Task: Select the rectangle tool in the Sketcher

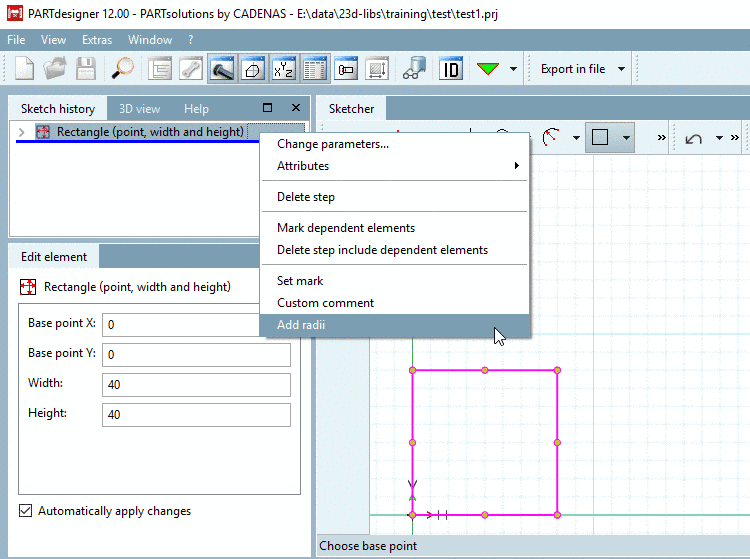Action: click(600, 137)
